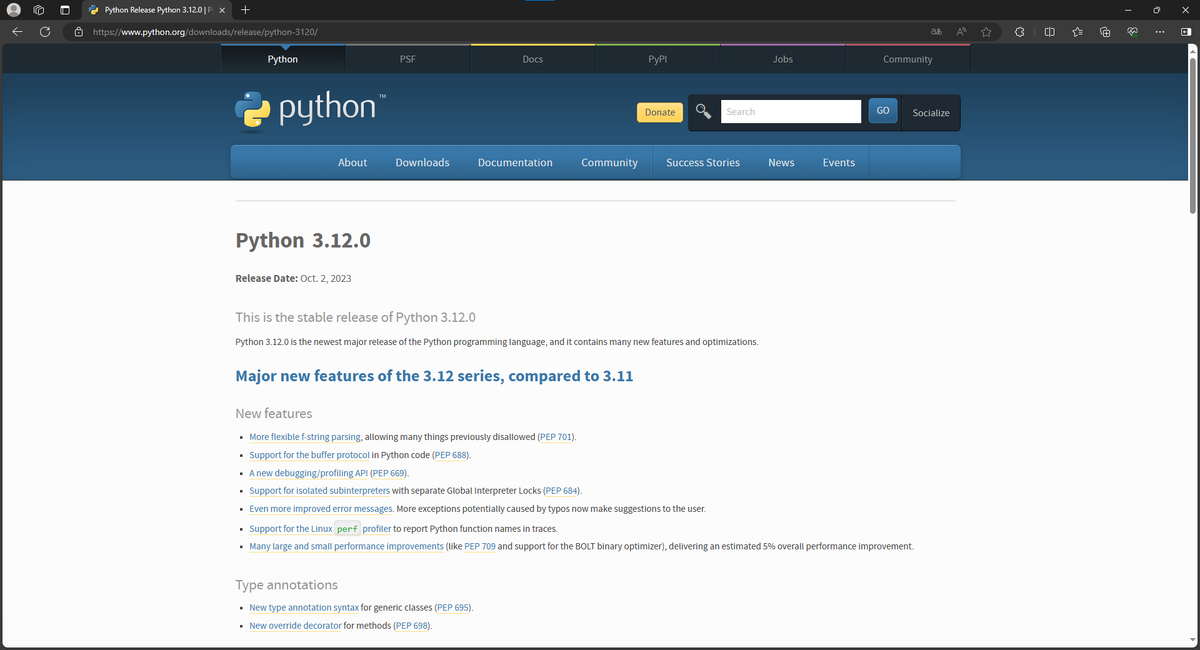1200x650 pixels.
Task: Open the PEP 709 link
Action: tap(480, 547)
